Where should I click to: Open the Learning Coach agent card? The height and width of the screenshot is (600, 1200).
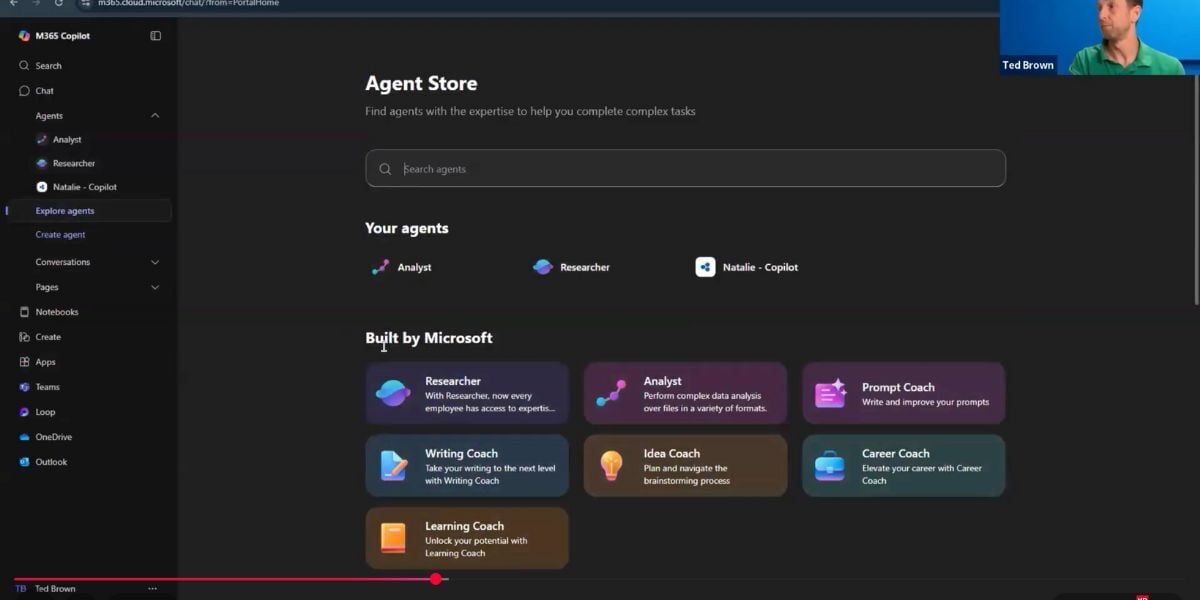(467, 538)
